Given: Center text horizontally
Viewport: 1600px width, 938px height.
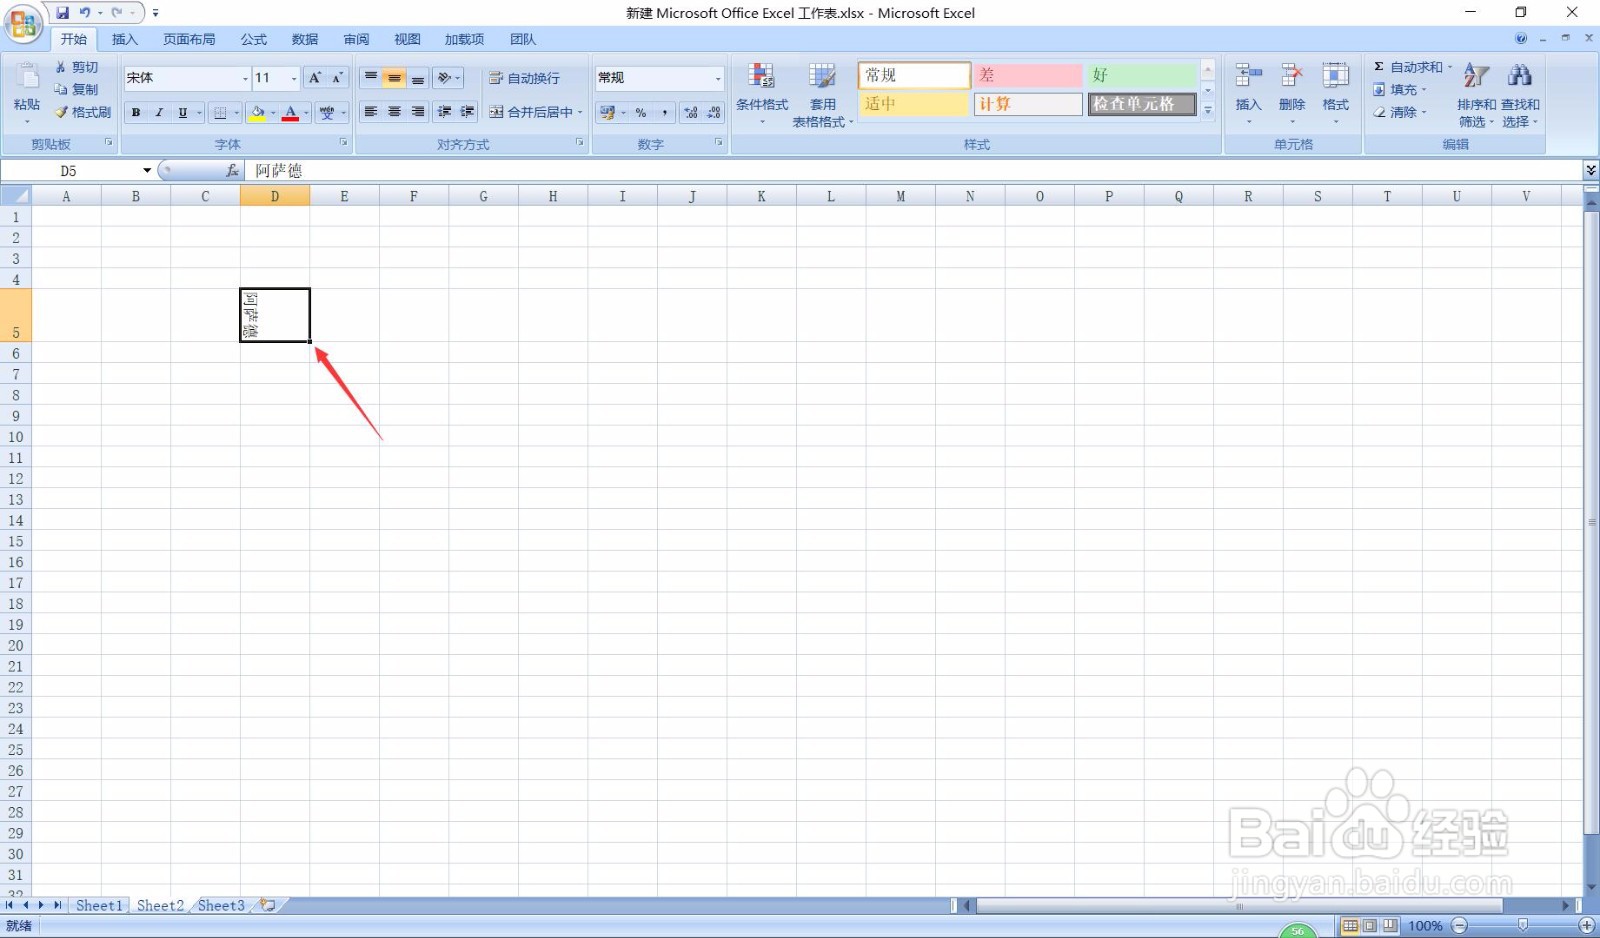Looking at the screenshot, I should [394, 112].
